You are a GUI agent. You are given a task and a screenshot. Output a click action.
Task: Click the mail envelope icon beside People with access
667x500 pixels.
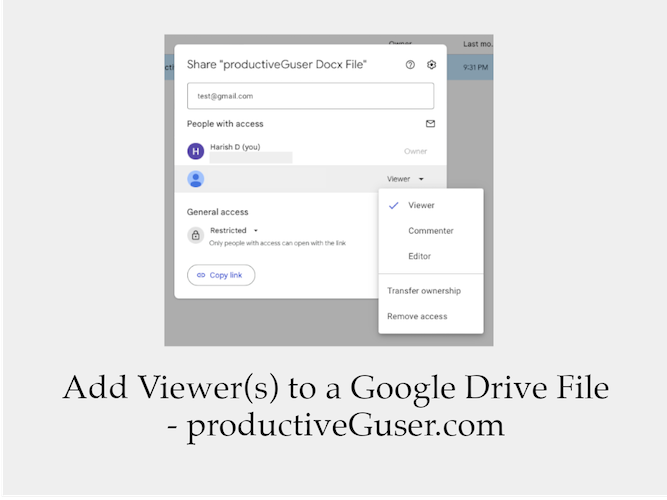(430, 124)
